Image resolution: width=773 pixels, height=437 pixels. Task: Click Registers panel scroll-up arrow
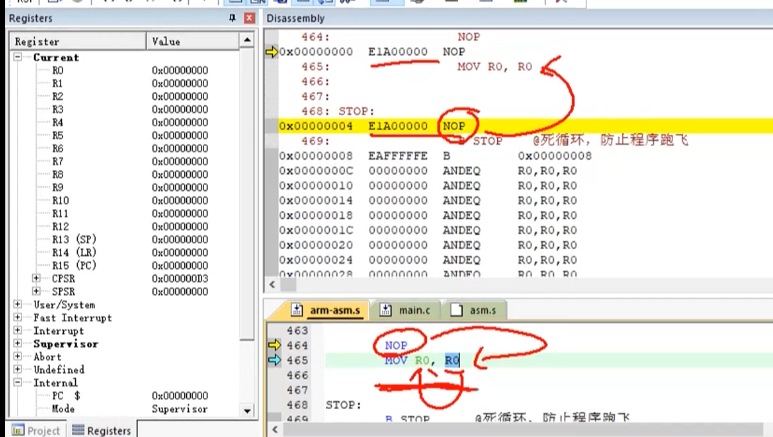click(247, 40)
